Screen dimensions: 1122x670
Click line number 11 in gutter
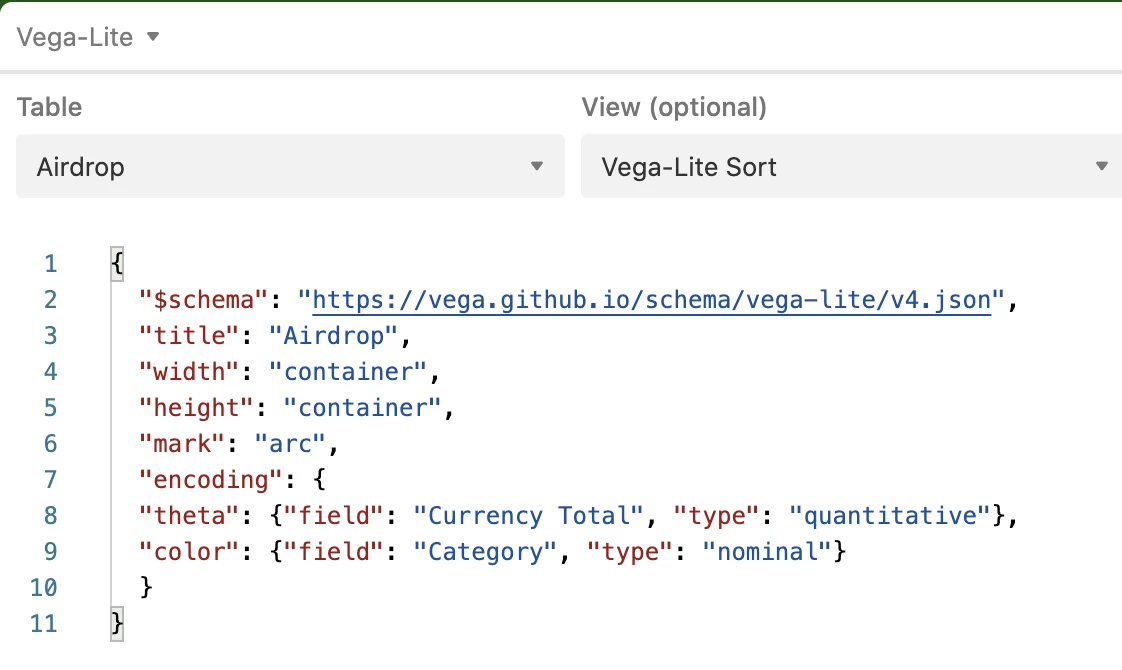(x=45, y=624)
